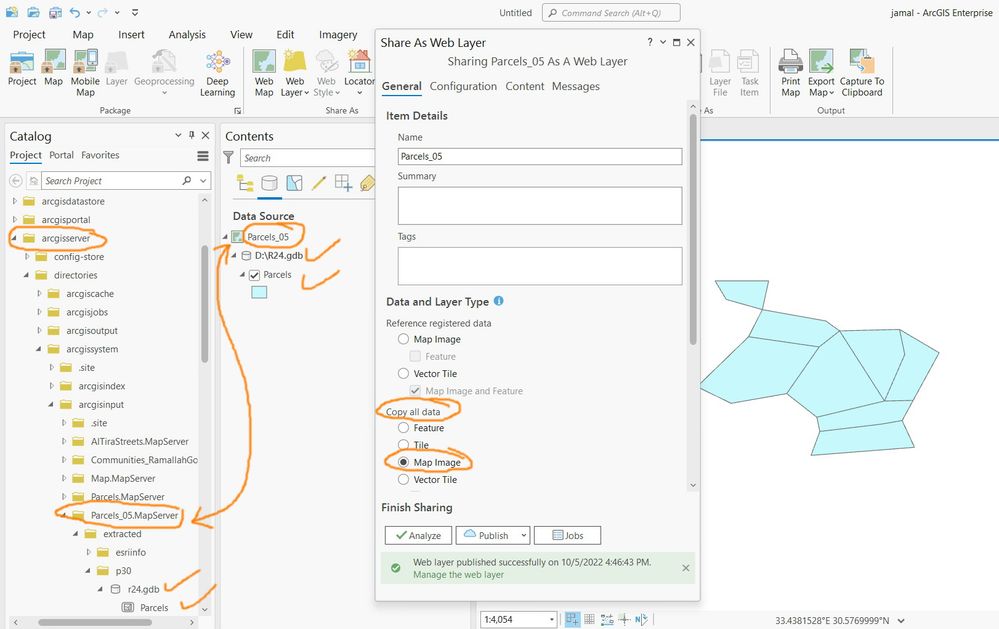Click the Name field containing Parcels_05
This screenshot has width=999, height=629.
[x=540, y=156]
